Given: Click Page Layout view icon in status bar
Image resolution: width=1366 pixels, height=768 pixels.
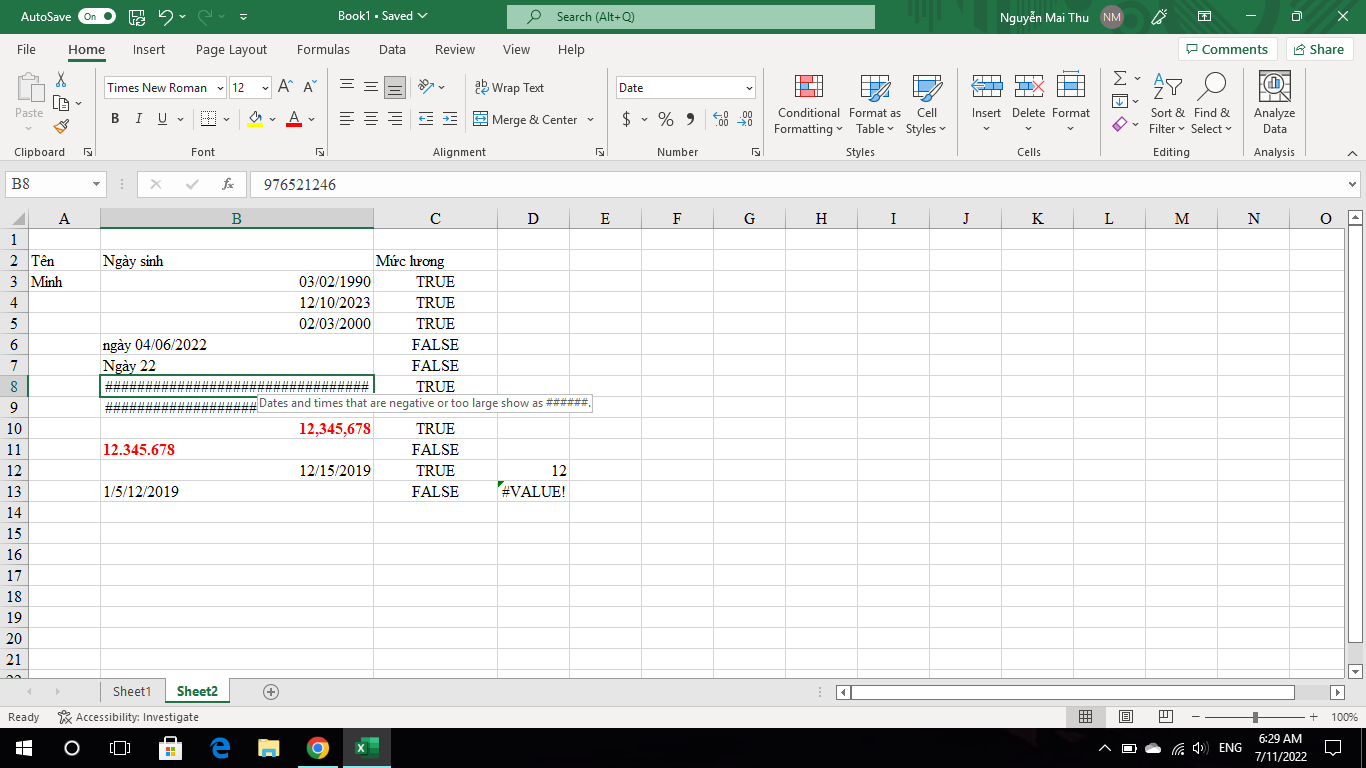Looking at the screenshot, I should (1125, 717).
